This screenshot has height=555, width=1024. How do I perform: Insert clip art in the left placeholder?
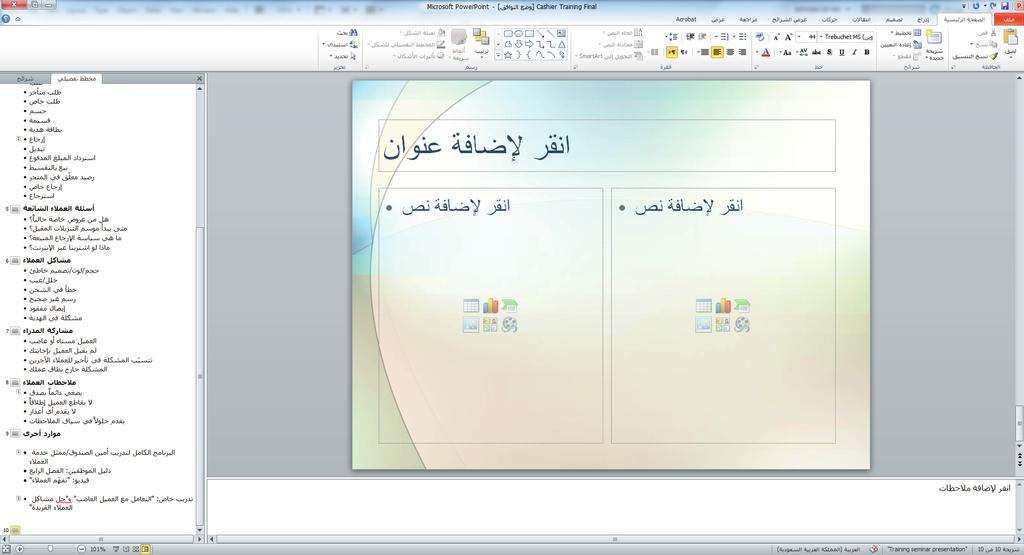coord(490,325)
